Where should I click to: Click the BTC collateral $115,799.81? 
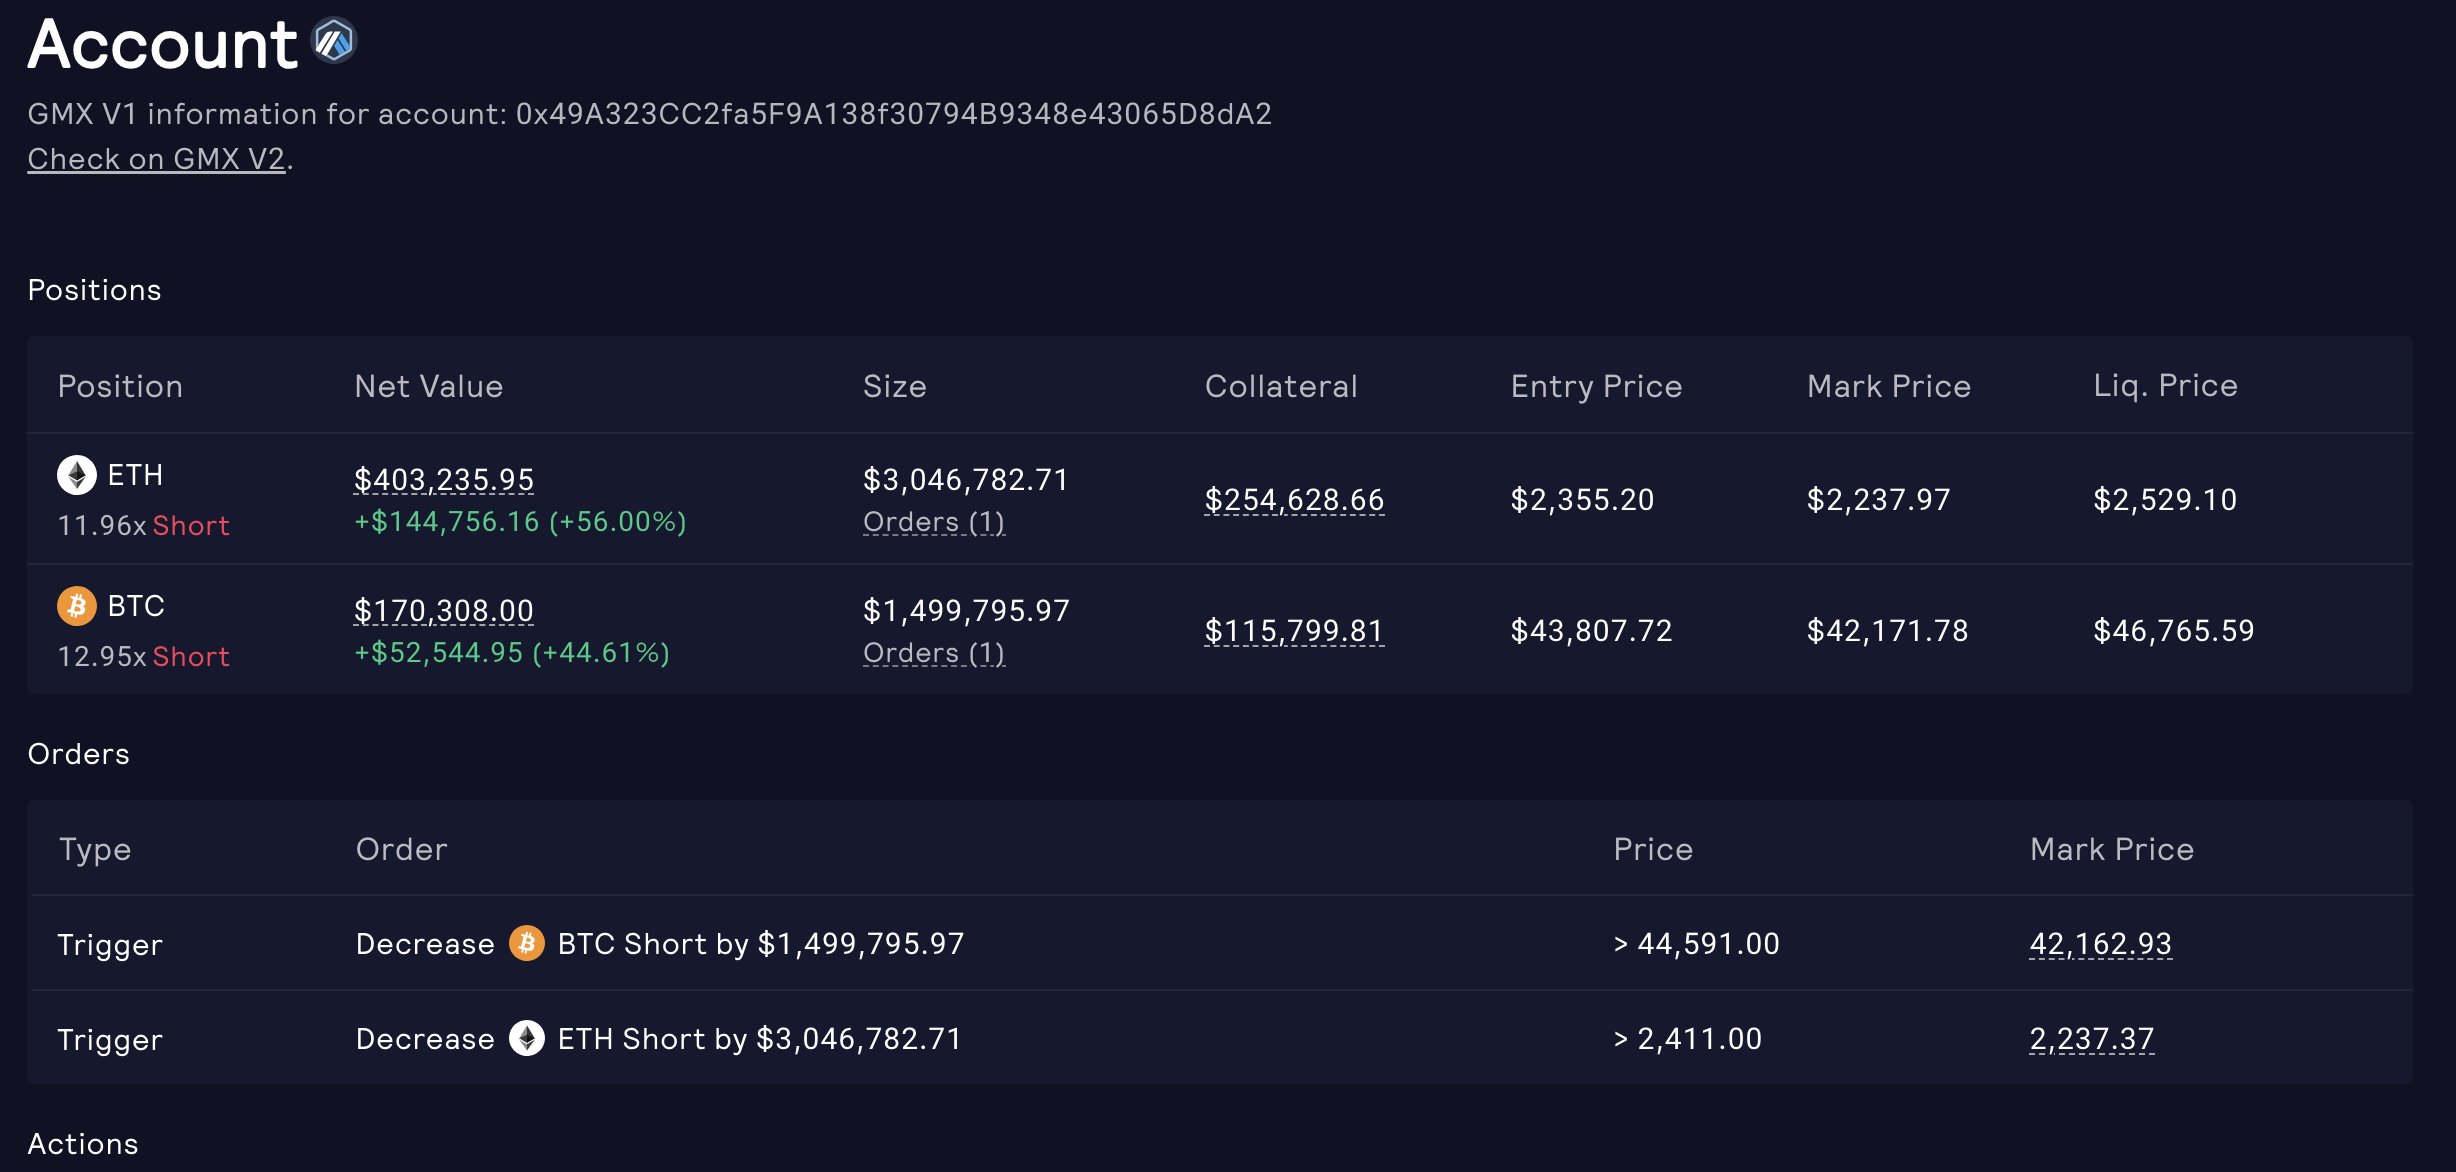point(1295,631)
